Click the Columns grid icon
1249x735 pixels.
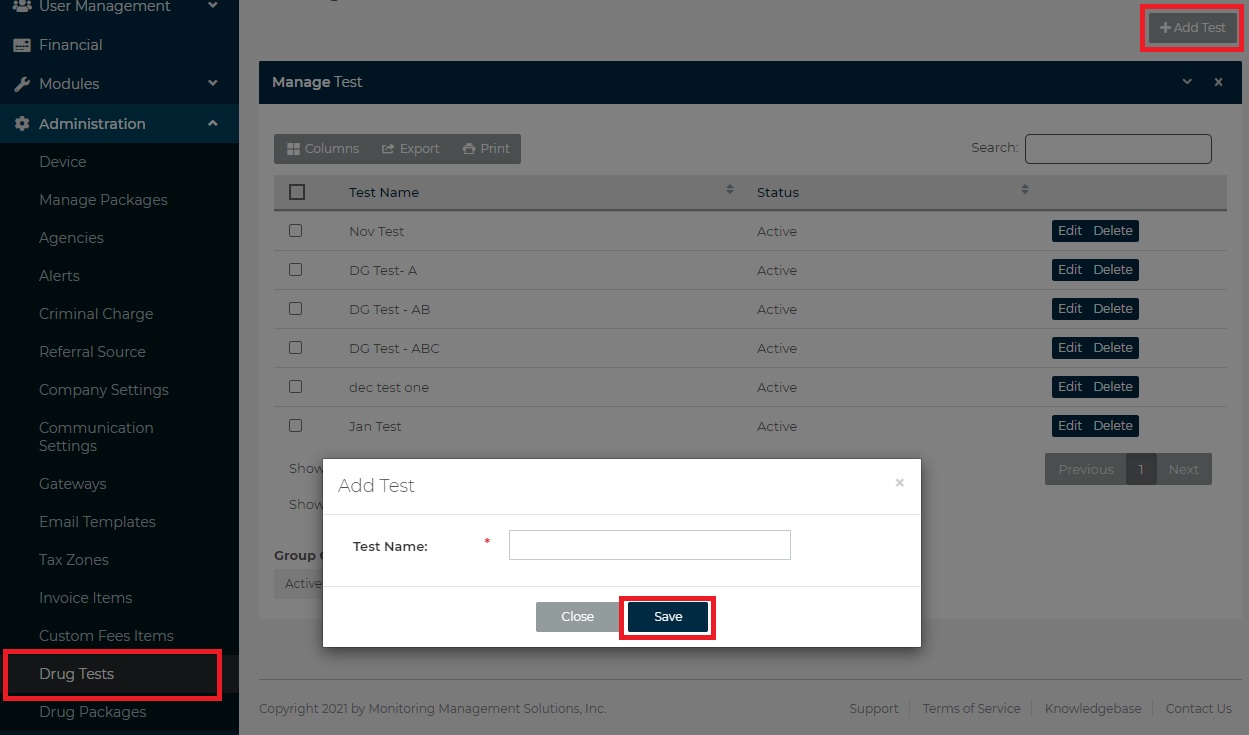click(293, 149)
